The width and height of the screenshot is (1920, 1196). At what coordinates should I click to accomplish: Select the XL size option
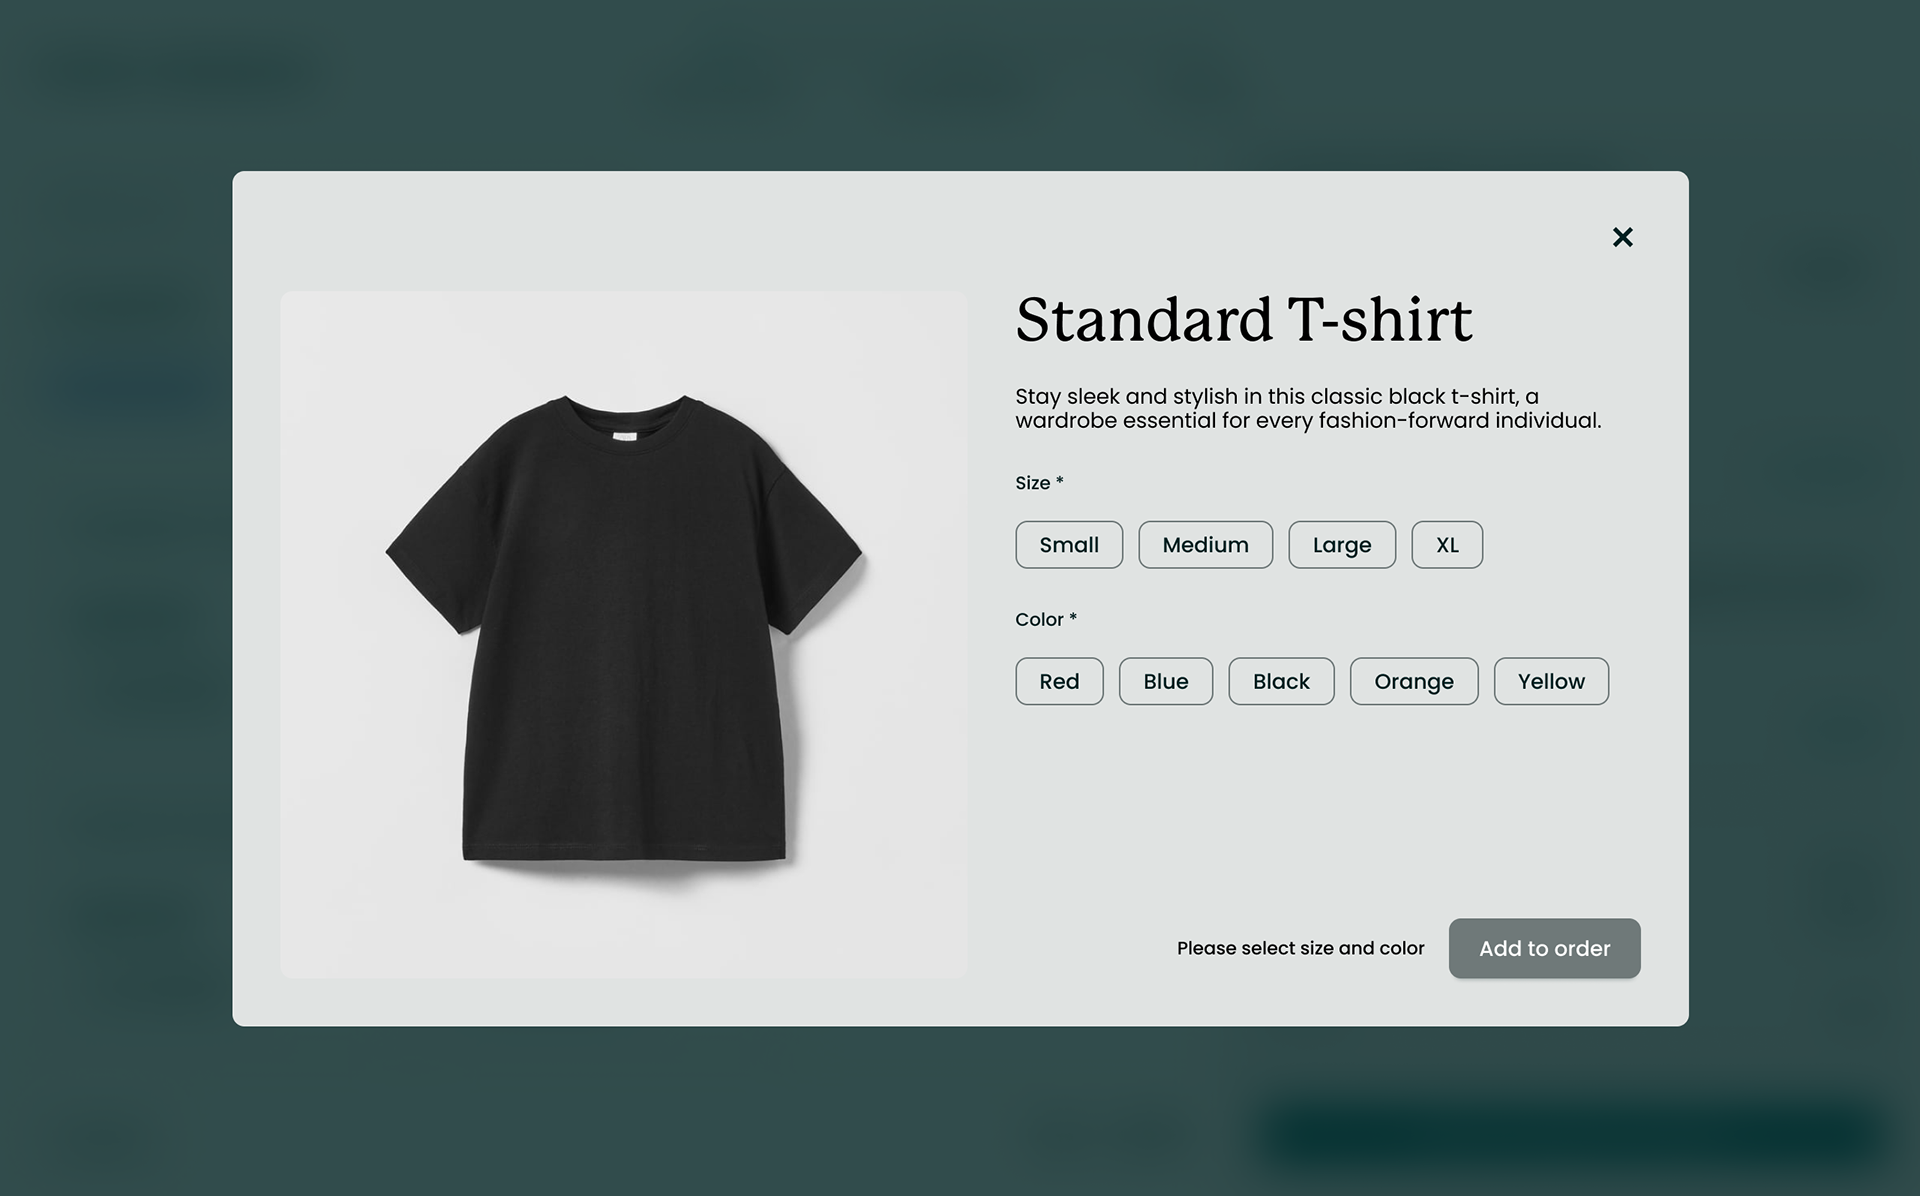pyautogui.click(x=1447, y=545)
